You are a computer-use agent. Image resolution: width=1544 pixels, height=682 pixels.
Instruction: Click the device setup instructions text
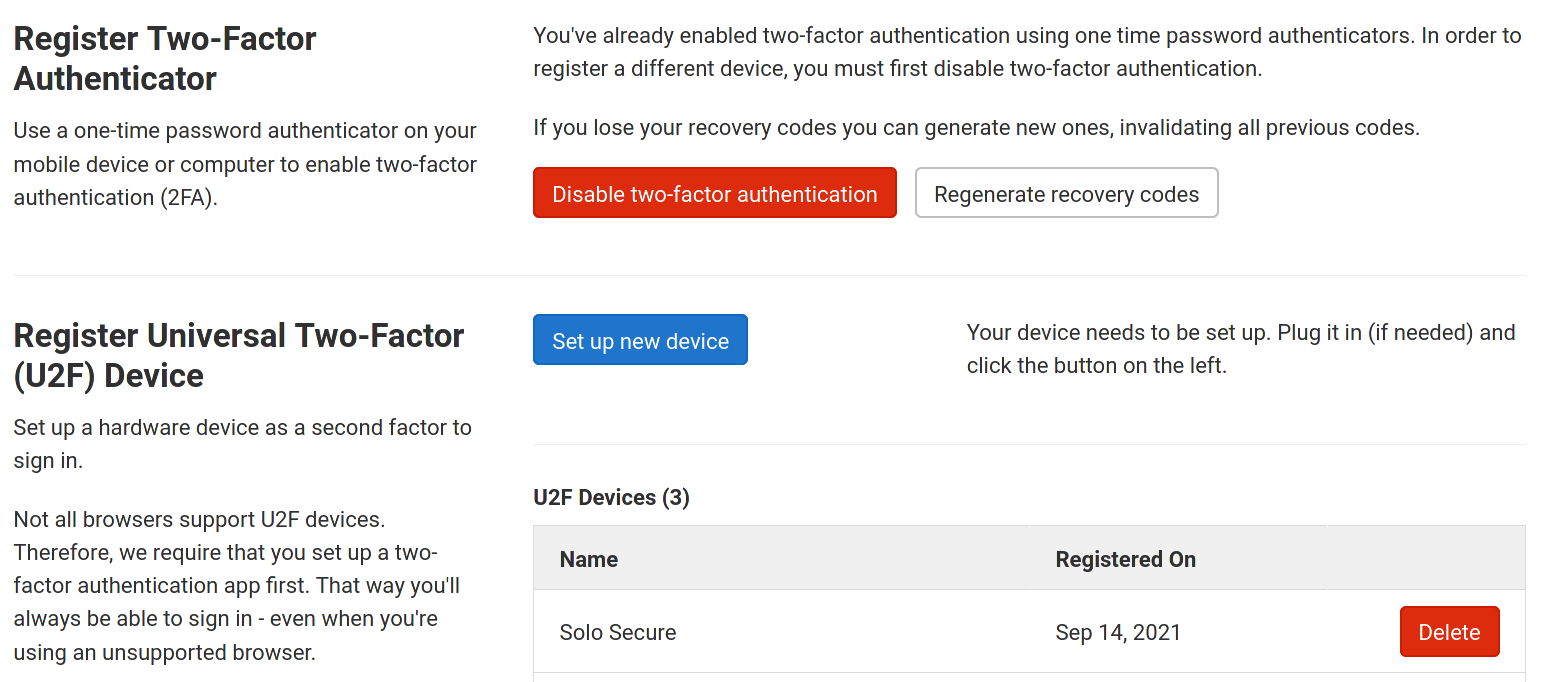pyautogui.click(x=1238, y=348)
